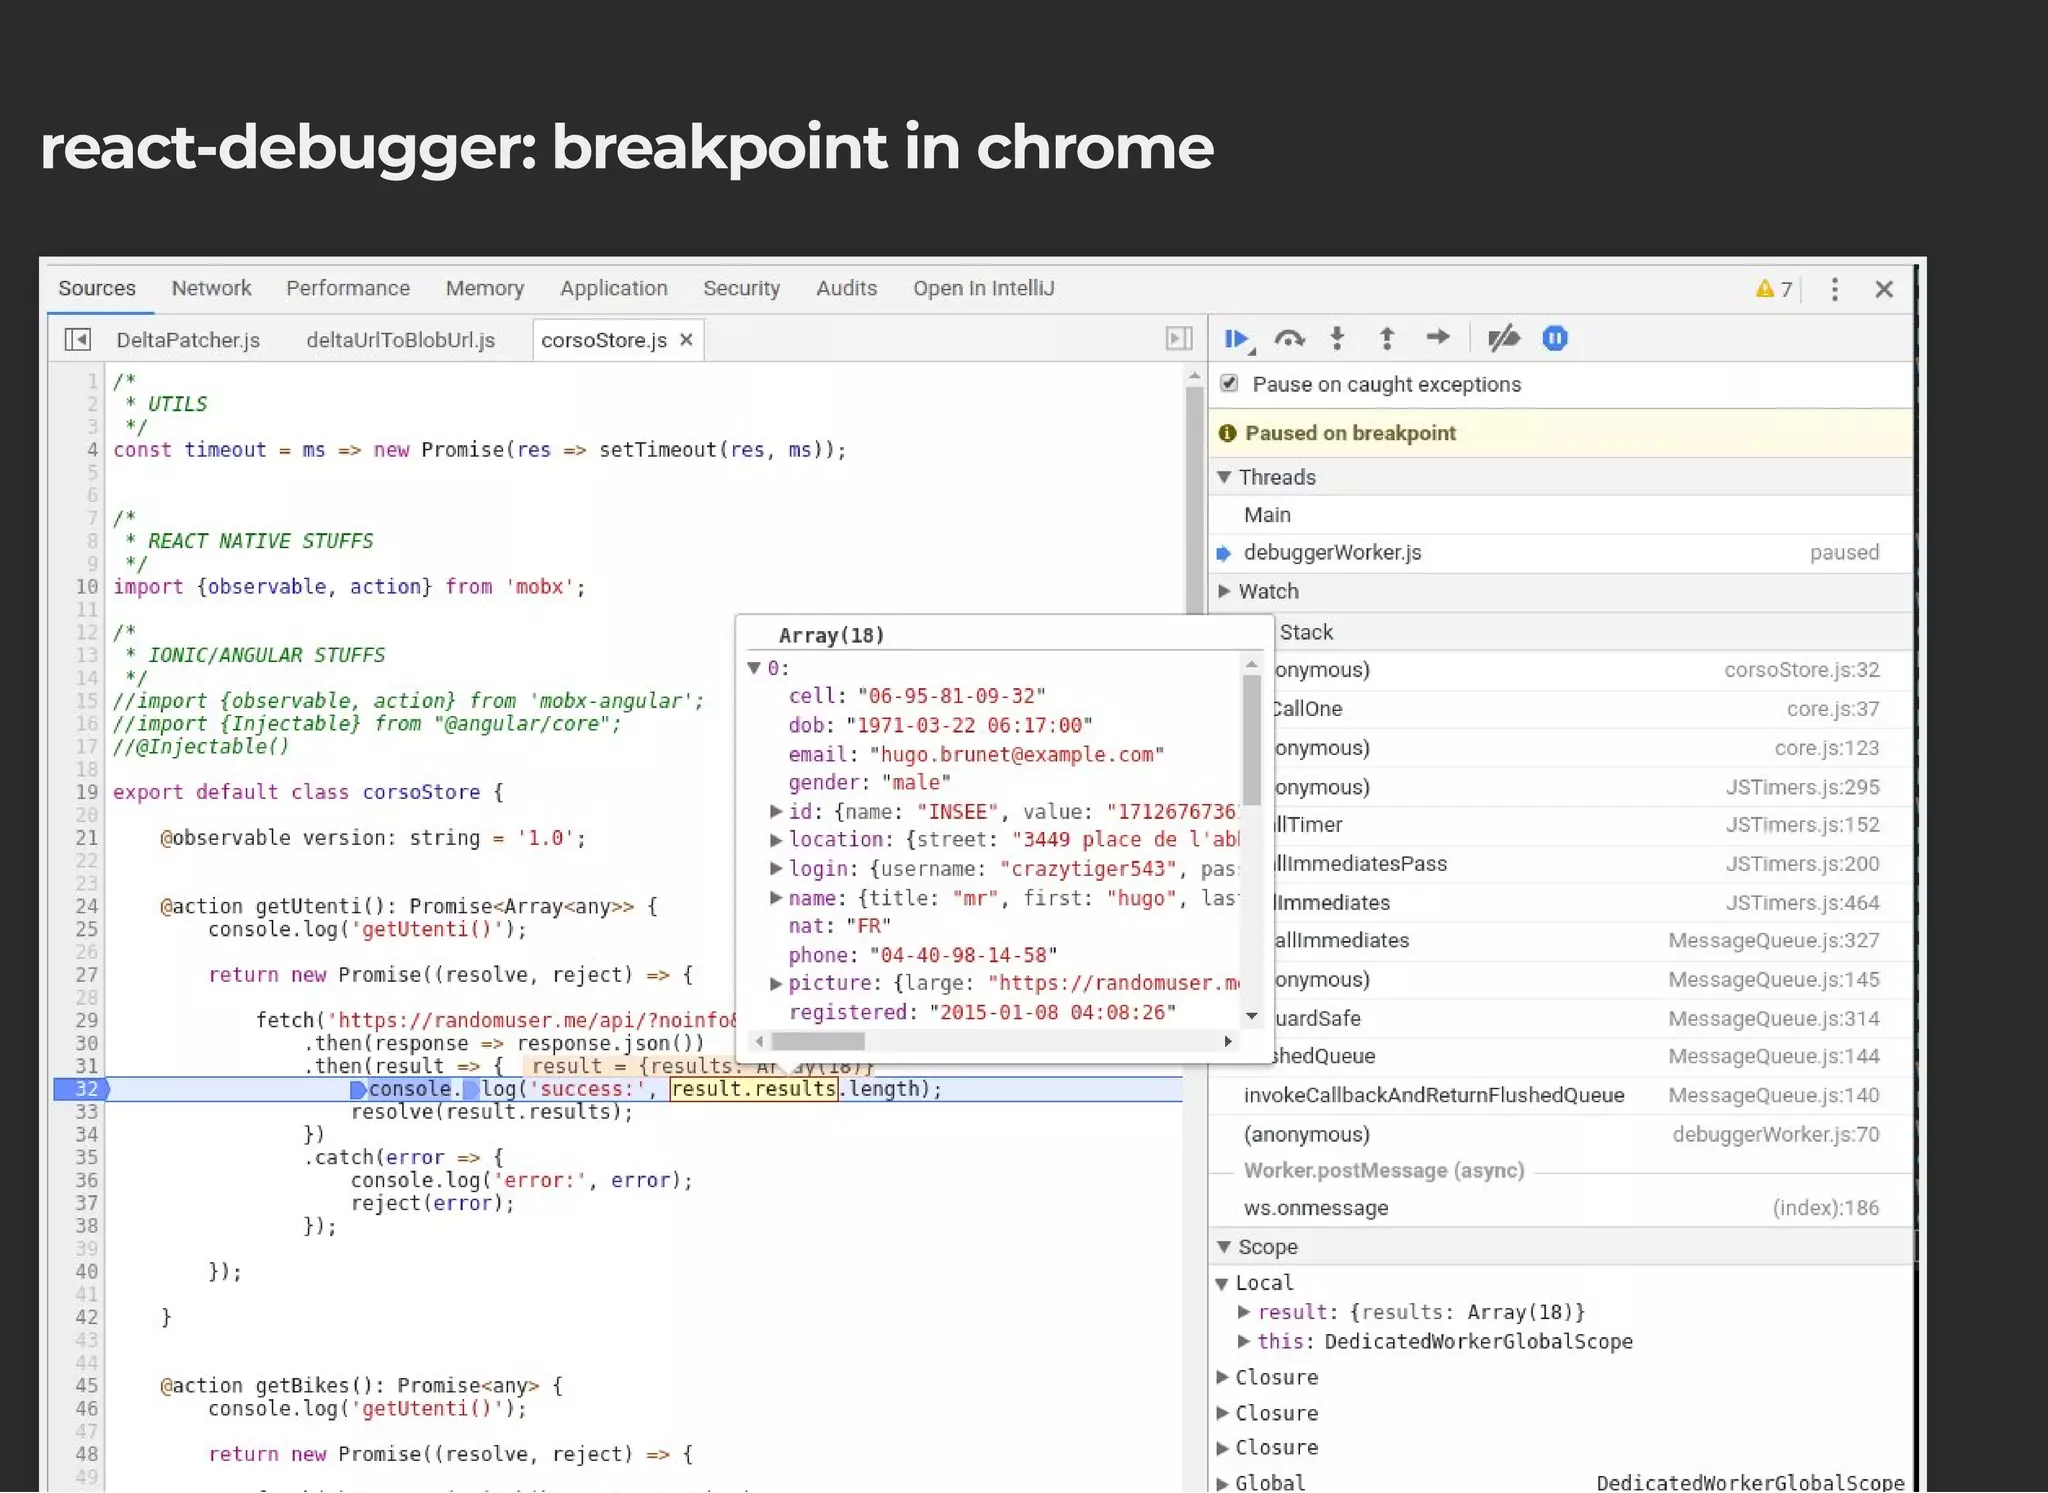Expand the name object in popup
This screenshot has height=1493, width=2048.
(776, 897)
